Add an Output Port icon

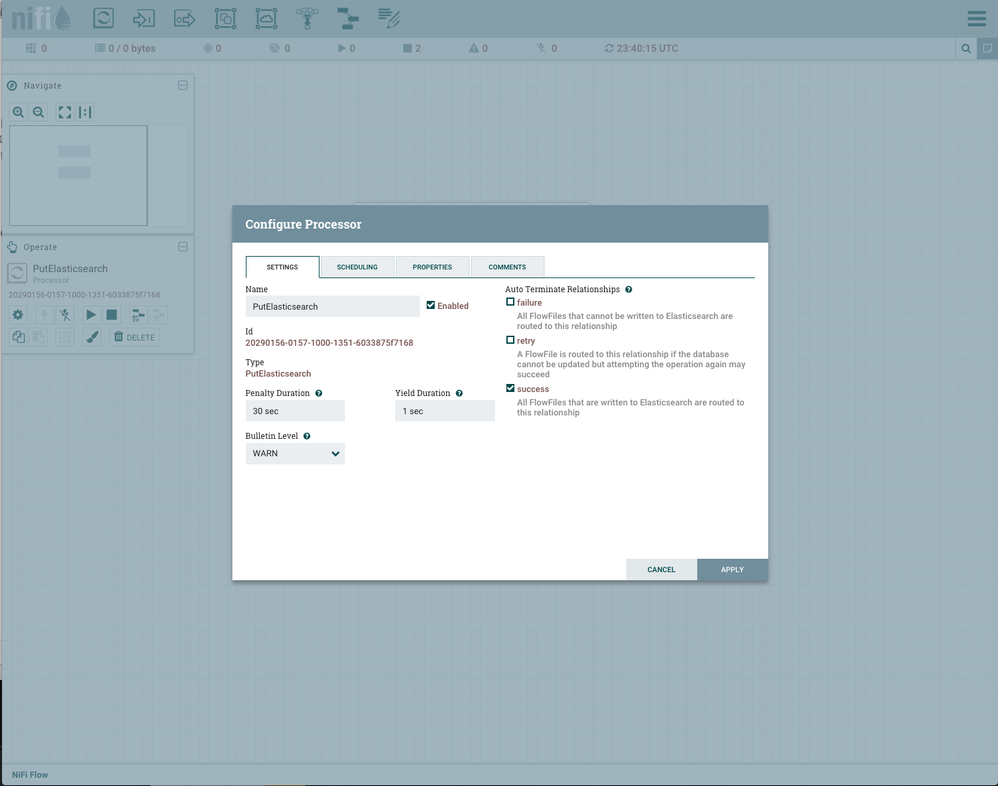[x=185, y=18]
